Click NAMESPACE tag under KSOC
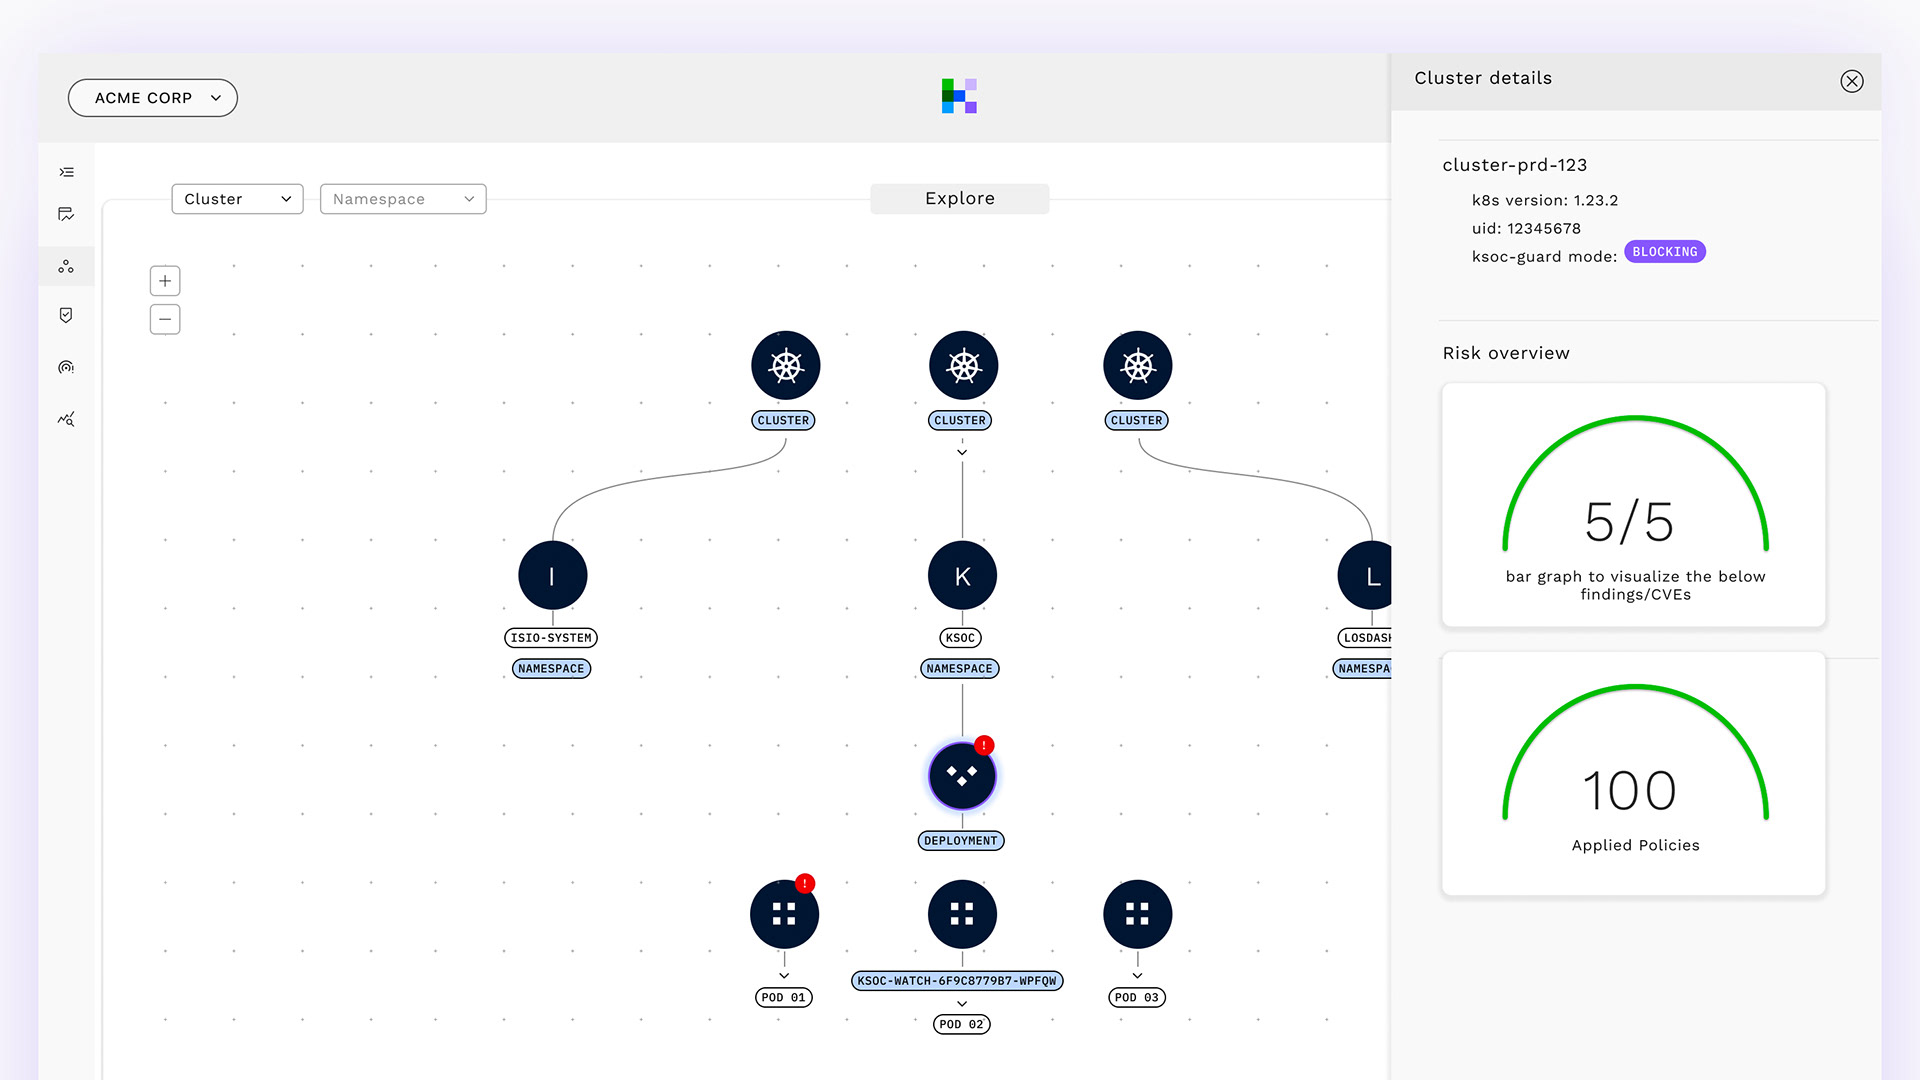This screenshot has width=1920, height=1080. point(960,669)
